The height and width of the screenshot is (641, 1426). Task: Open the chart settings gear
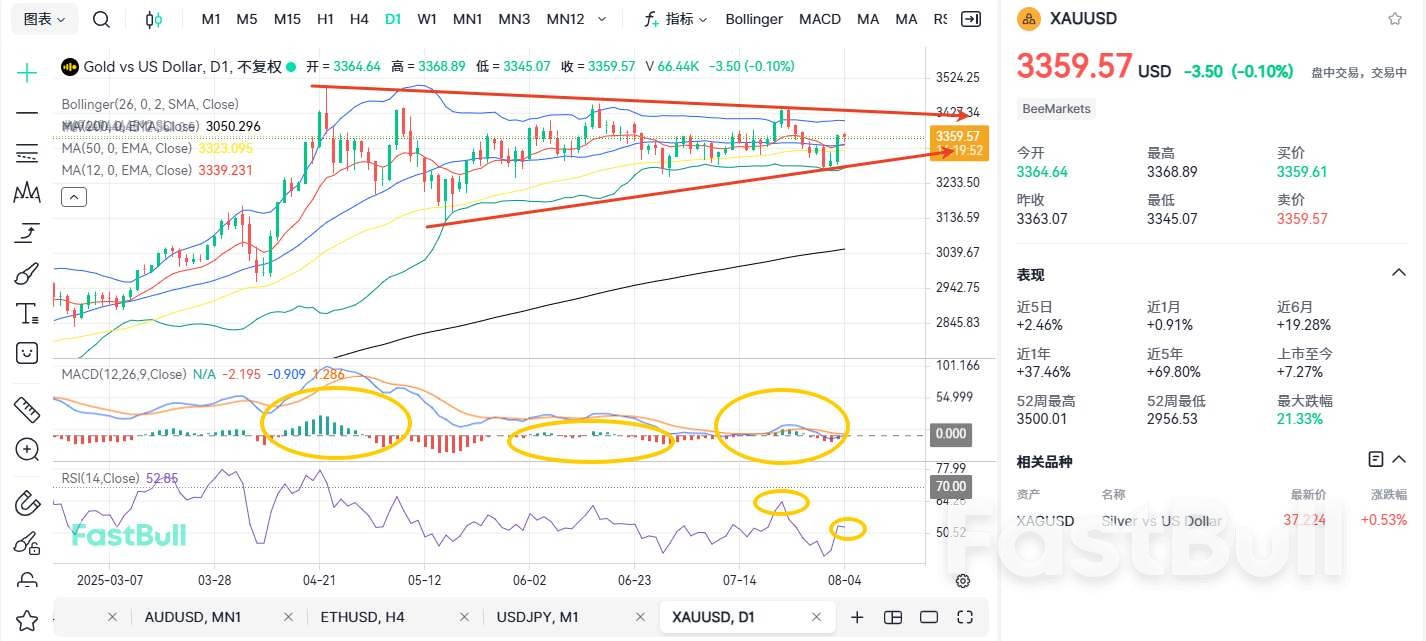point(962,580)
